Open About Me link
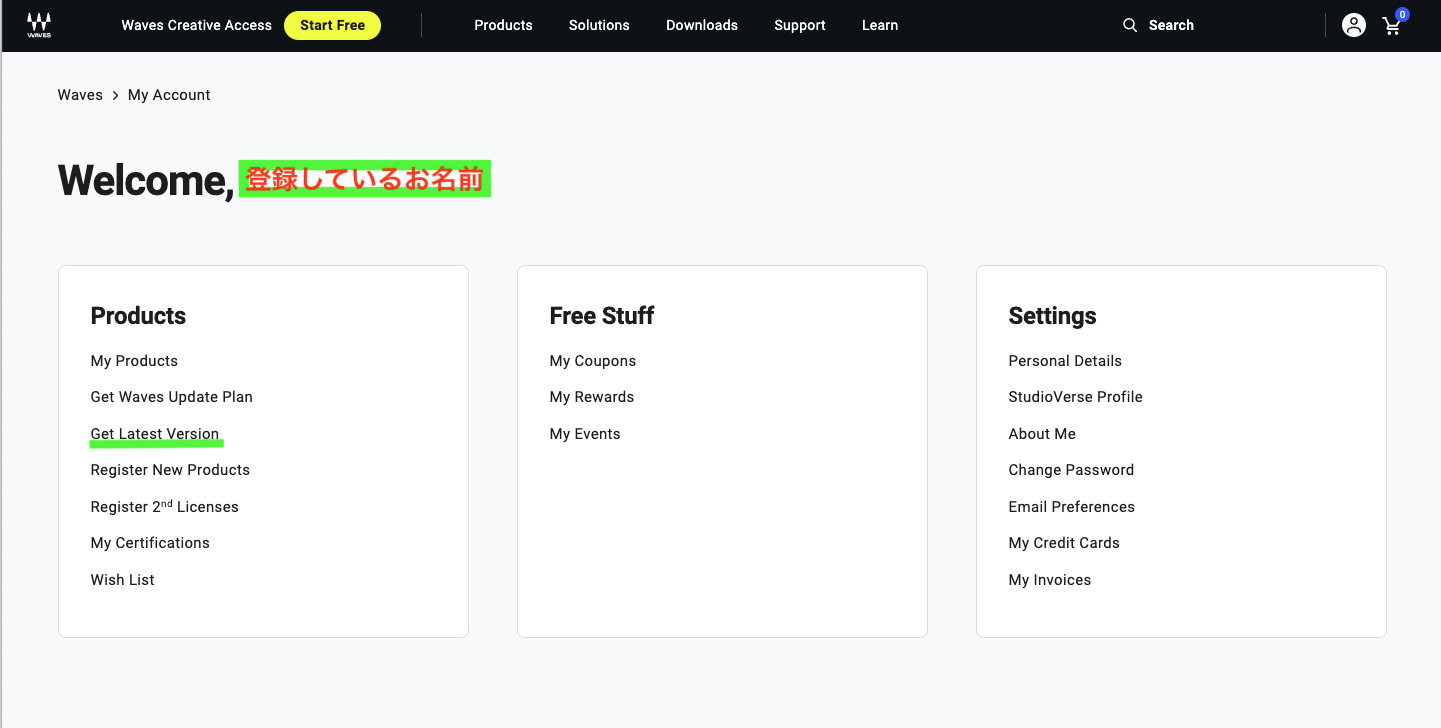 point(1042,434)
